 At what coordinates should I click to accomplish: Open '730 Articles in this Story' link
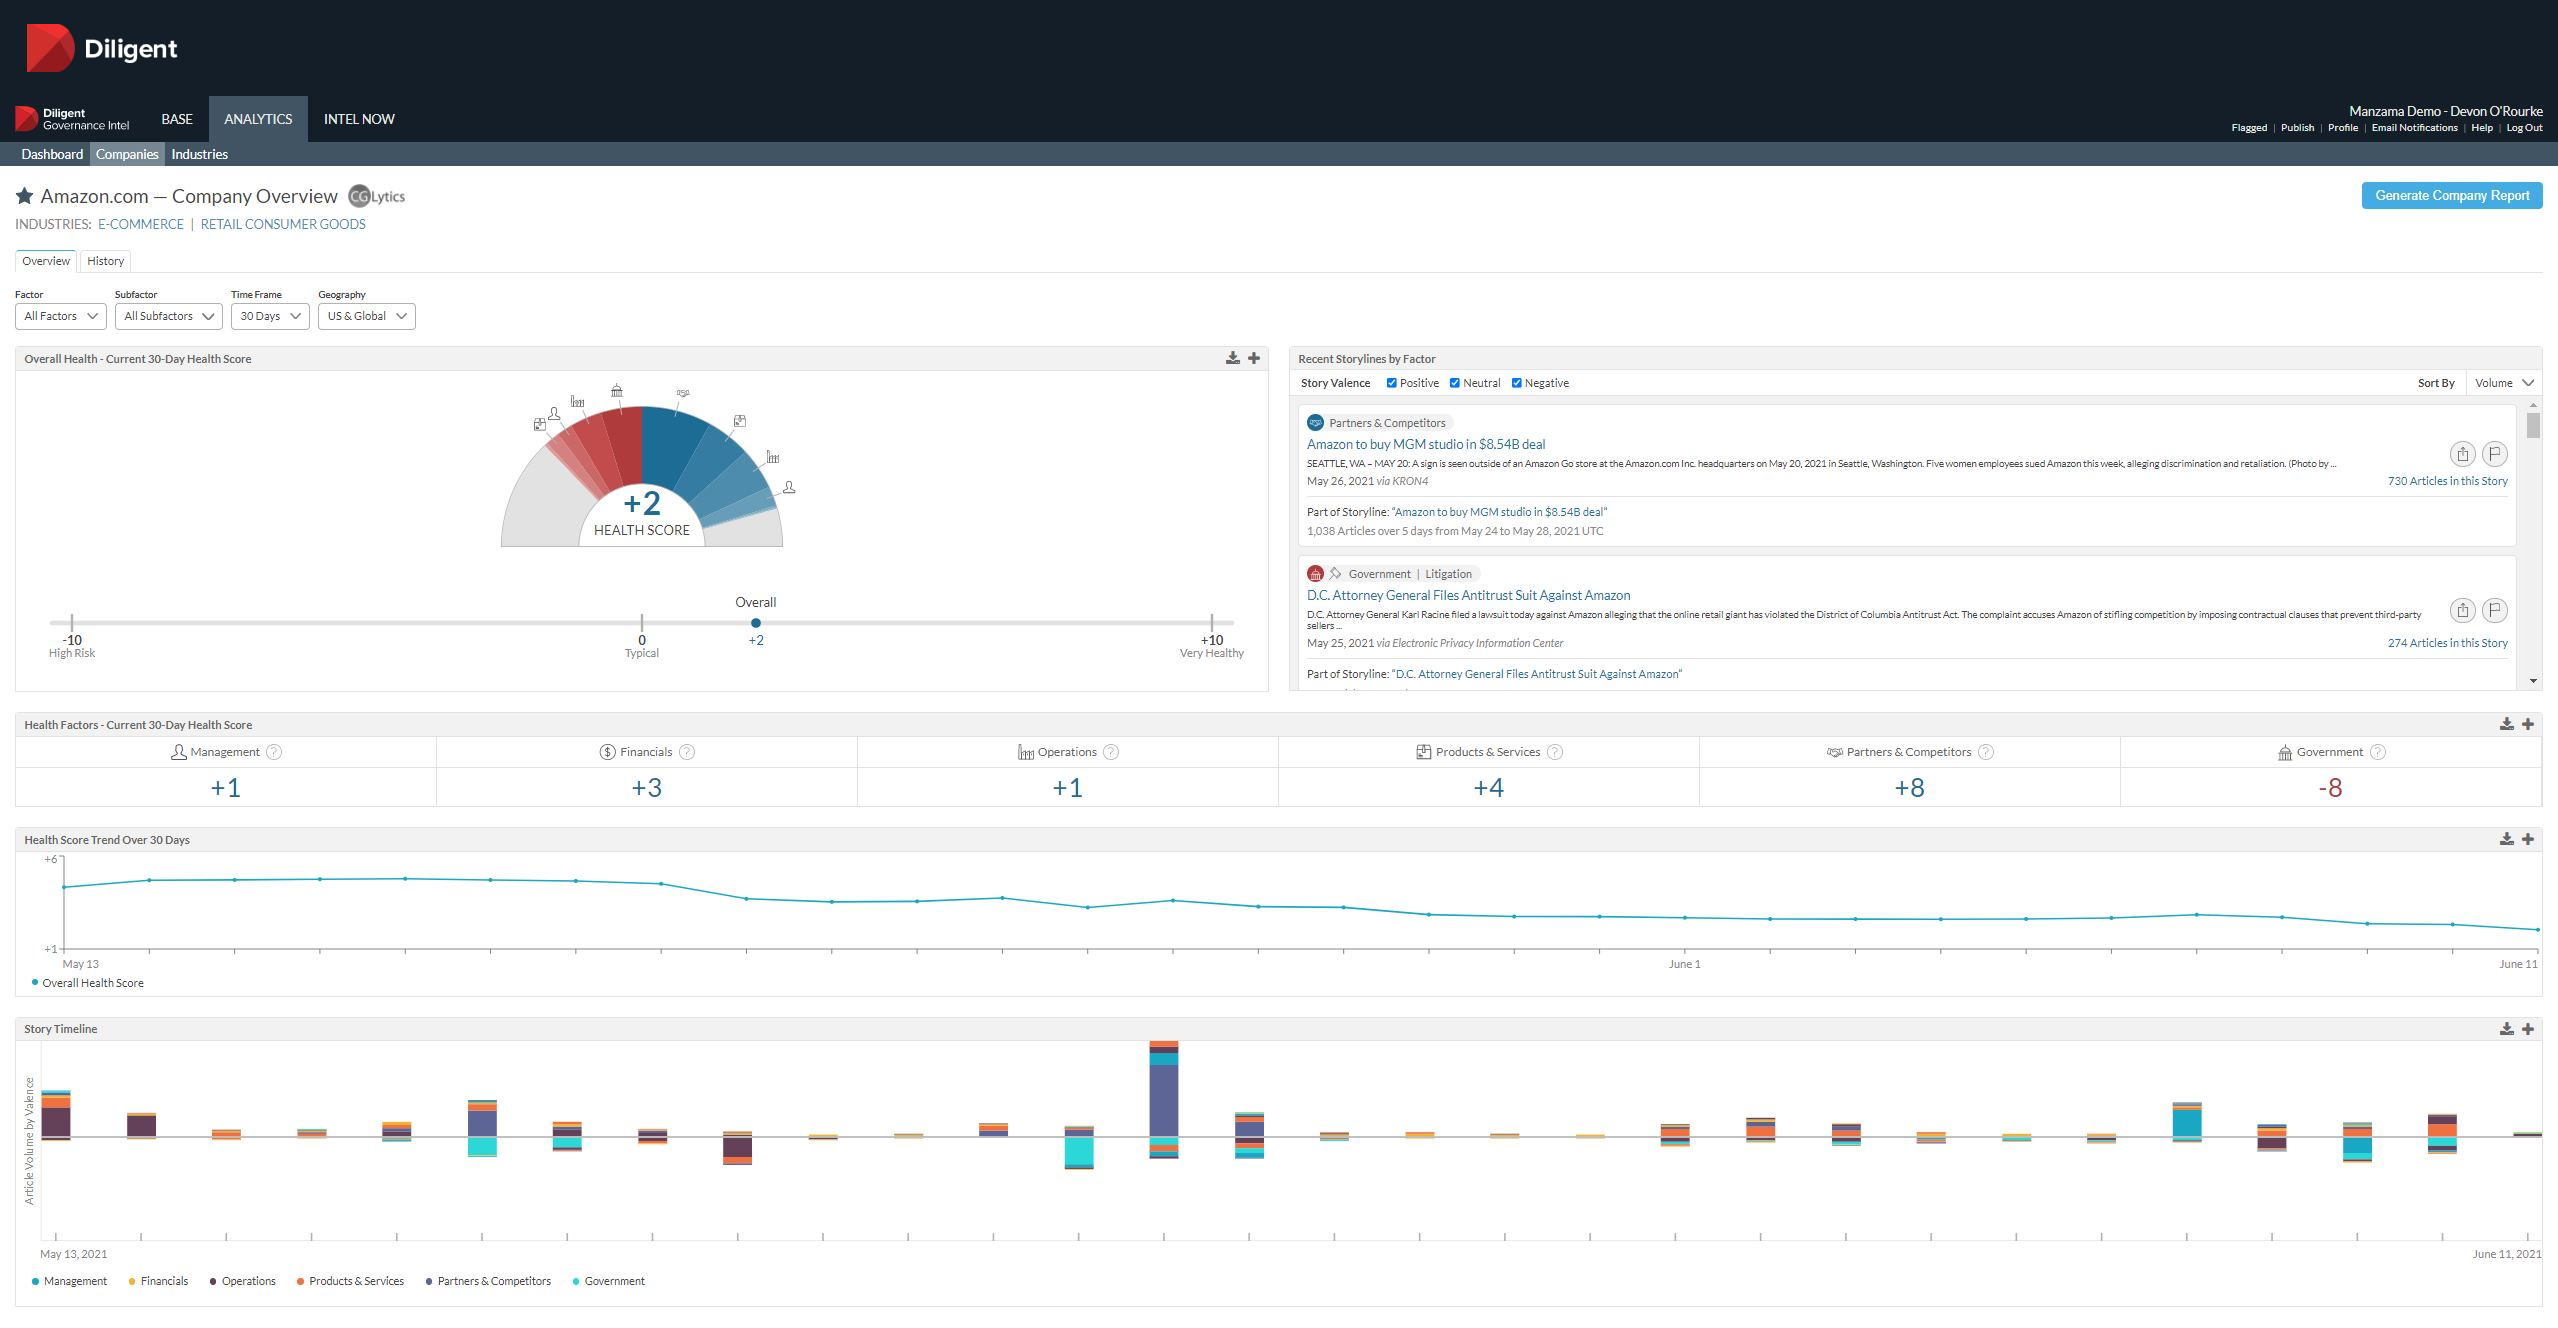2447,481
